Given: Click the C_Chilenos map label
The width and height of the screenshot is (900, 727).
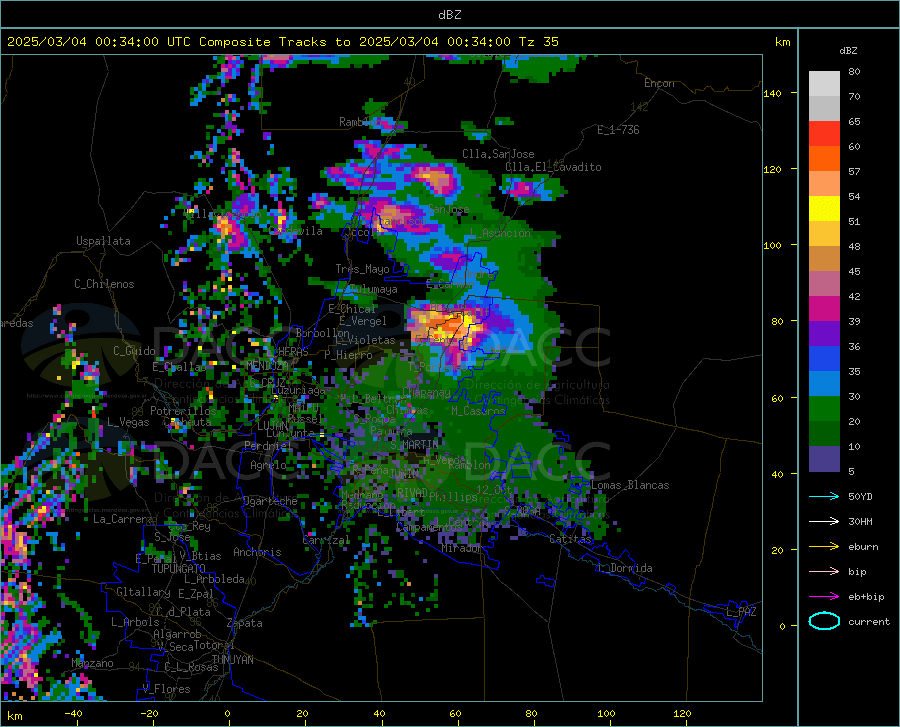Looking at the screenshot, I should [x=104, y=284].
